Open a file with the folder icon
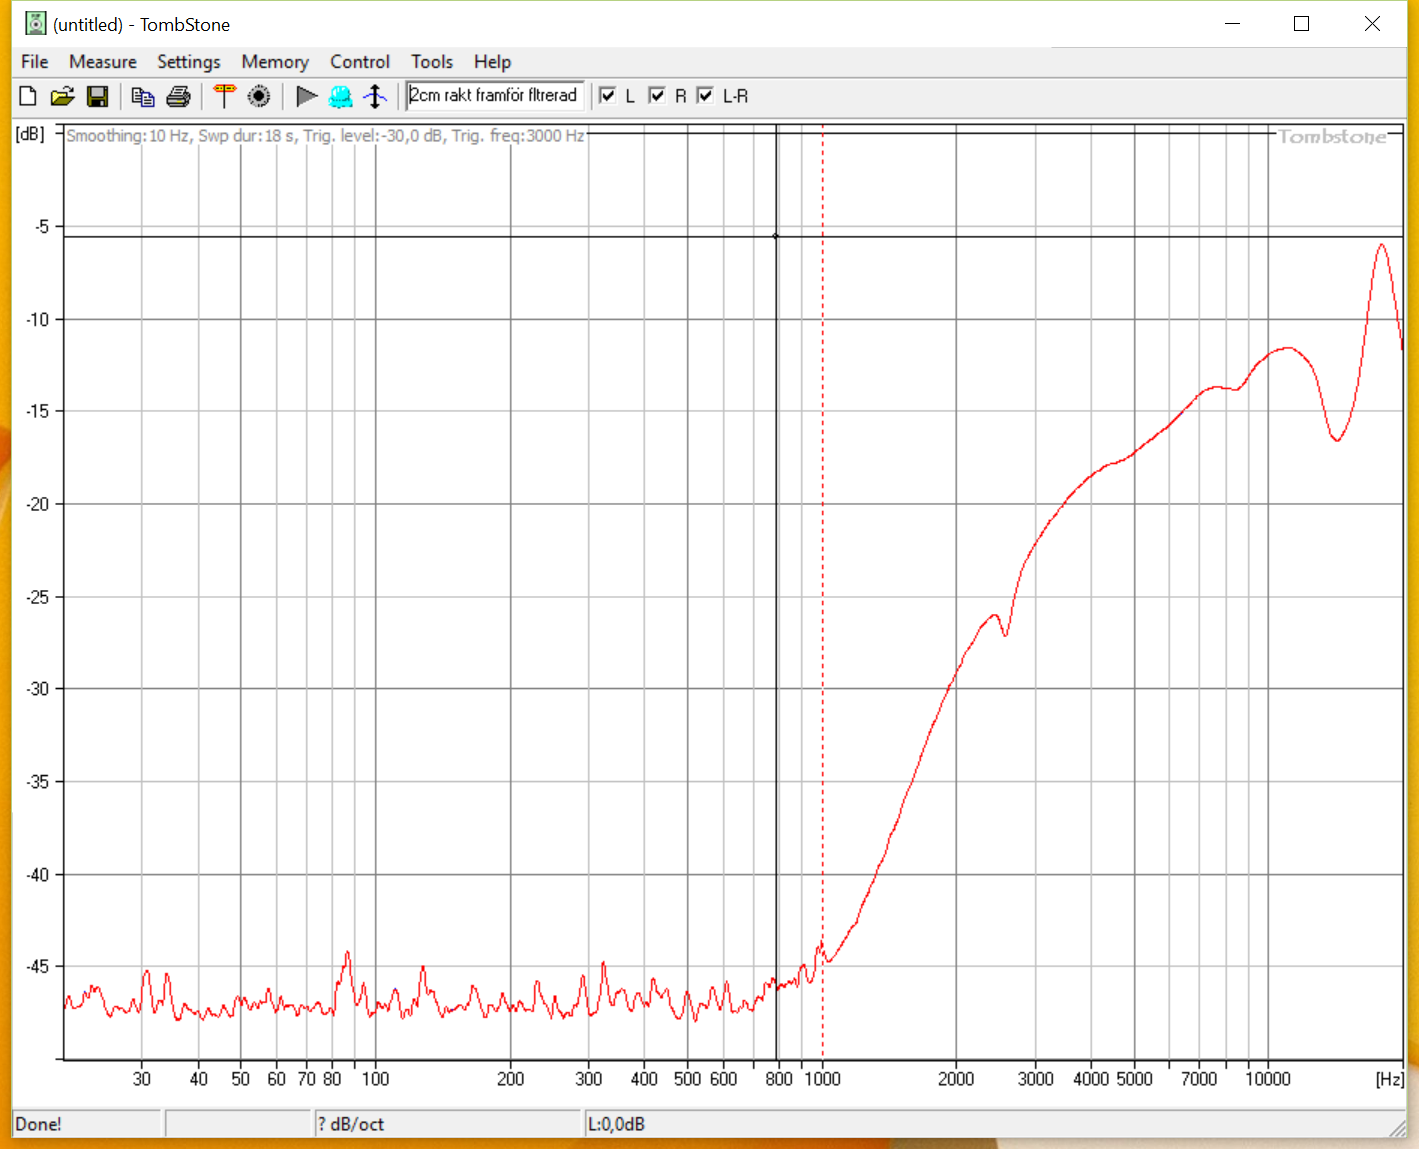 62,96
